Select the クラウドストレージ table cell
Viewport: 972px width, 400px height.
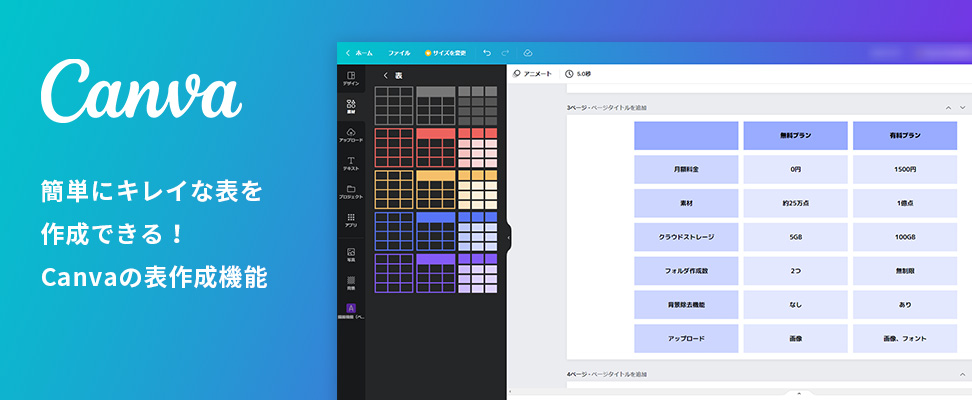(686, 237)
